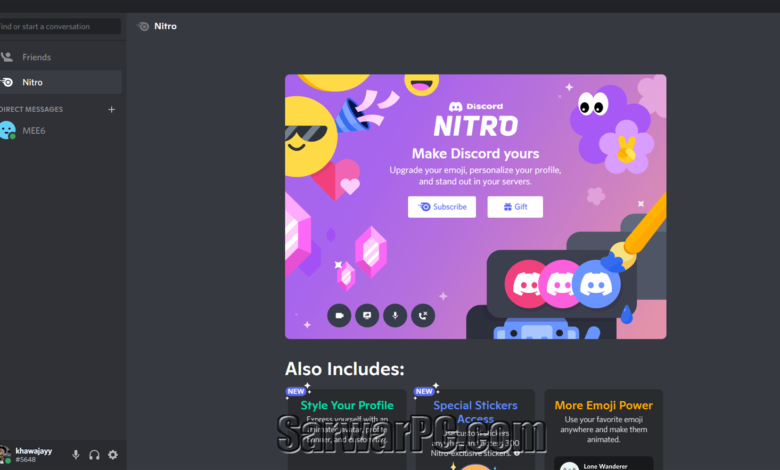Click the 'Also Includes:' heading
Screen dimensions: 780x470
pos(344,369)
